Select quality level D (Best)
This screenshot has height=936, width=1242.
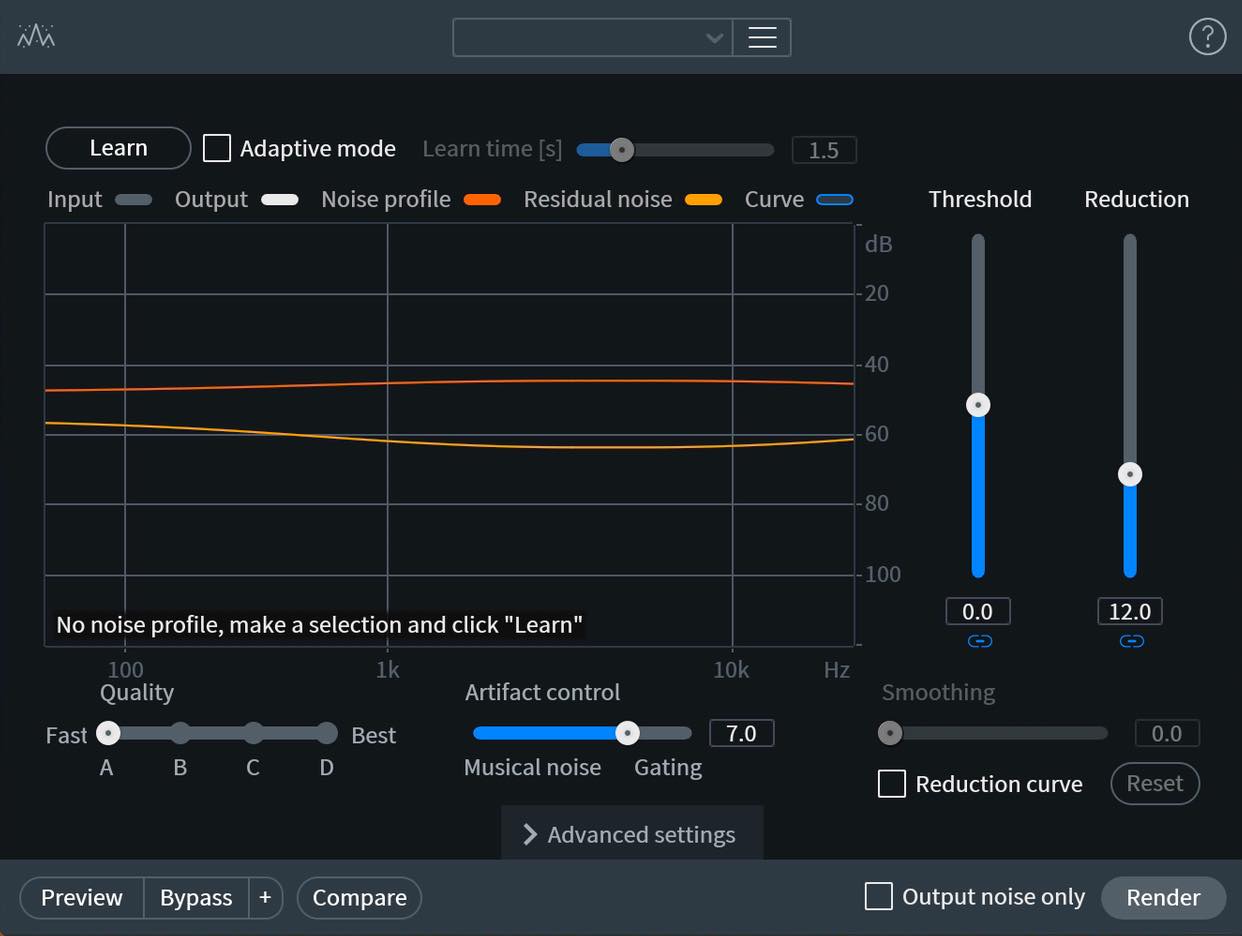click(x=326, y=734)
